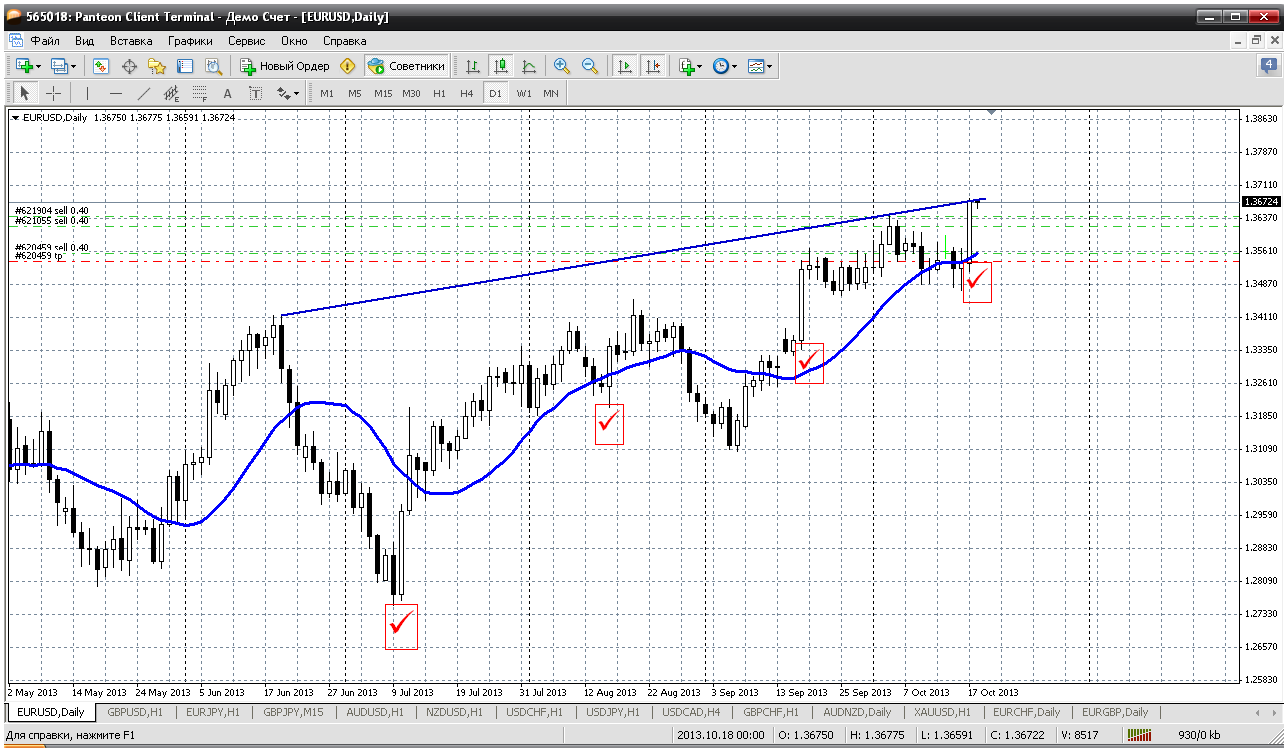
Task: Select the vertical line tool
Action: point(87,93)
